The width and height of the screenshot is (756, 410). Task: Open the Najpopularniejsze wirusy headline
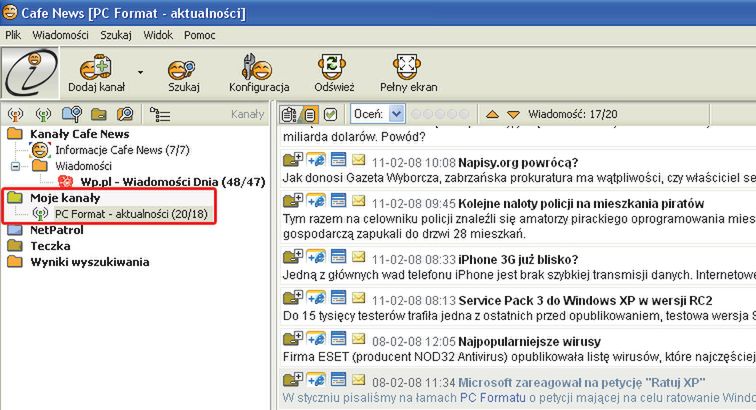[x=529, y=342]
